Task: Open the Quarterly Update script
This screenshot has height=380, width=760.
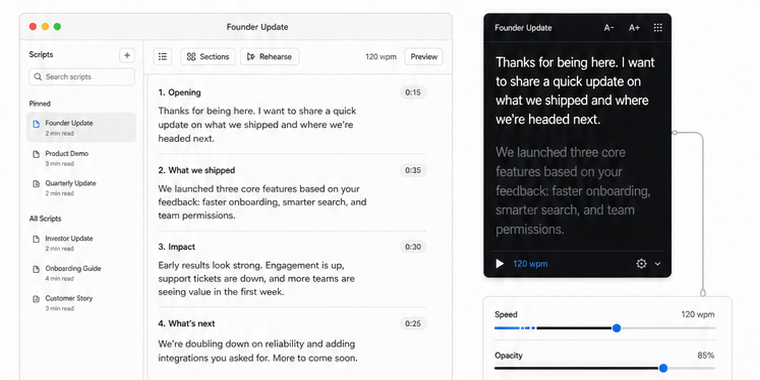Action: pyautogui.click(x=81, y=188)
